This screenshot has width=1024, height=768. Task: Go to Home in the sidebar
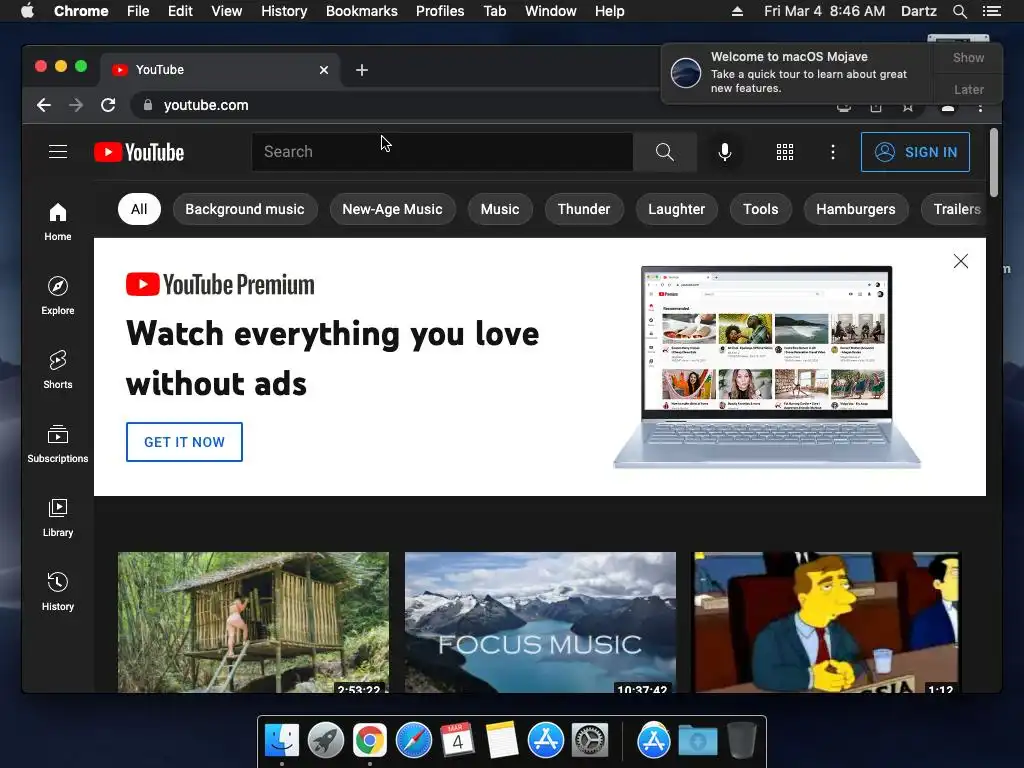pyautogui.click(x=58, y=222)
